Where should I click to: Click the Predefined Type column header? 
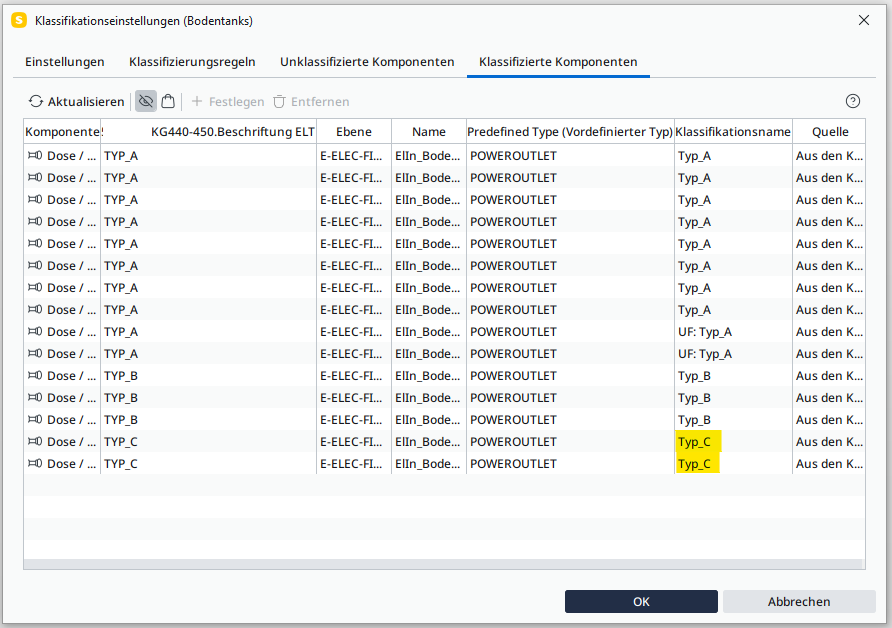(570, 132)
